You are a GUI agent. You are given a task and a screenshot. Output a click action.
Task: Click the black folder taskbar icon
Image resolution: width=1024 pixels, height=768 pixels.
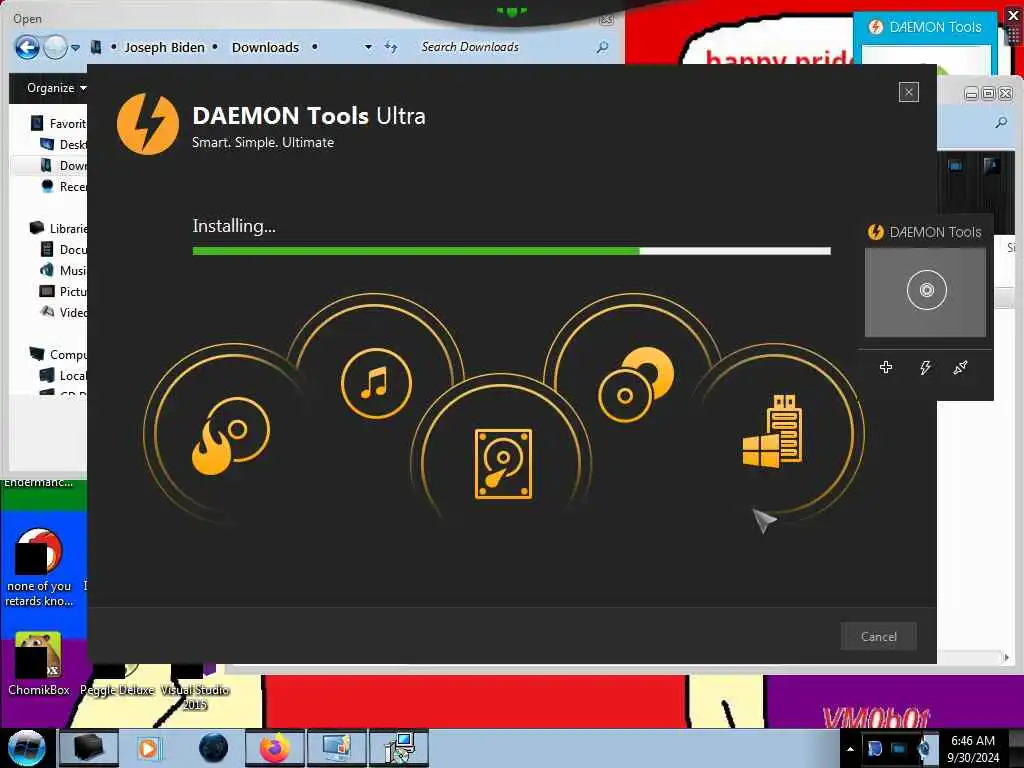[x=89, y=748]
